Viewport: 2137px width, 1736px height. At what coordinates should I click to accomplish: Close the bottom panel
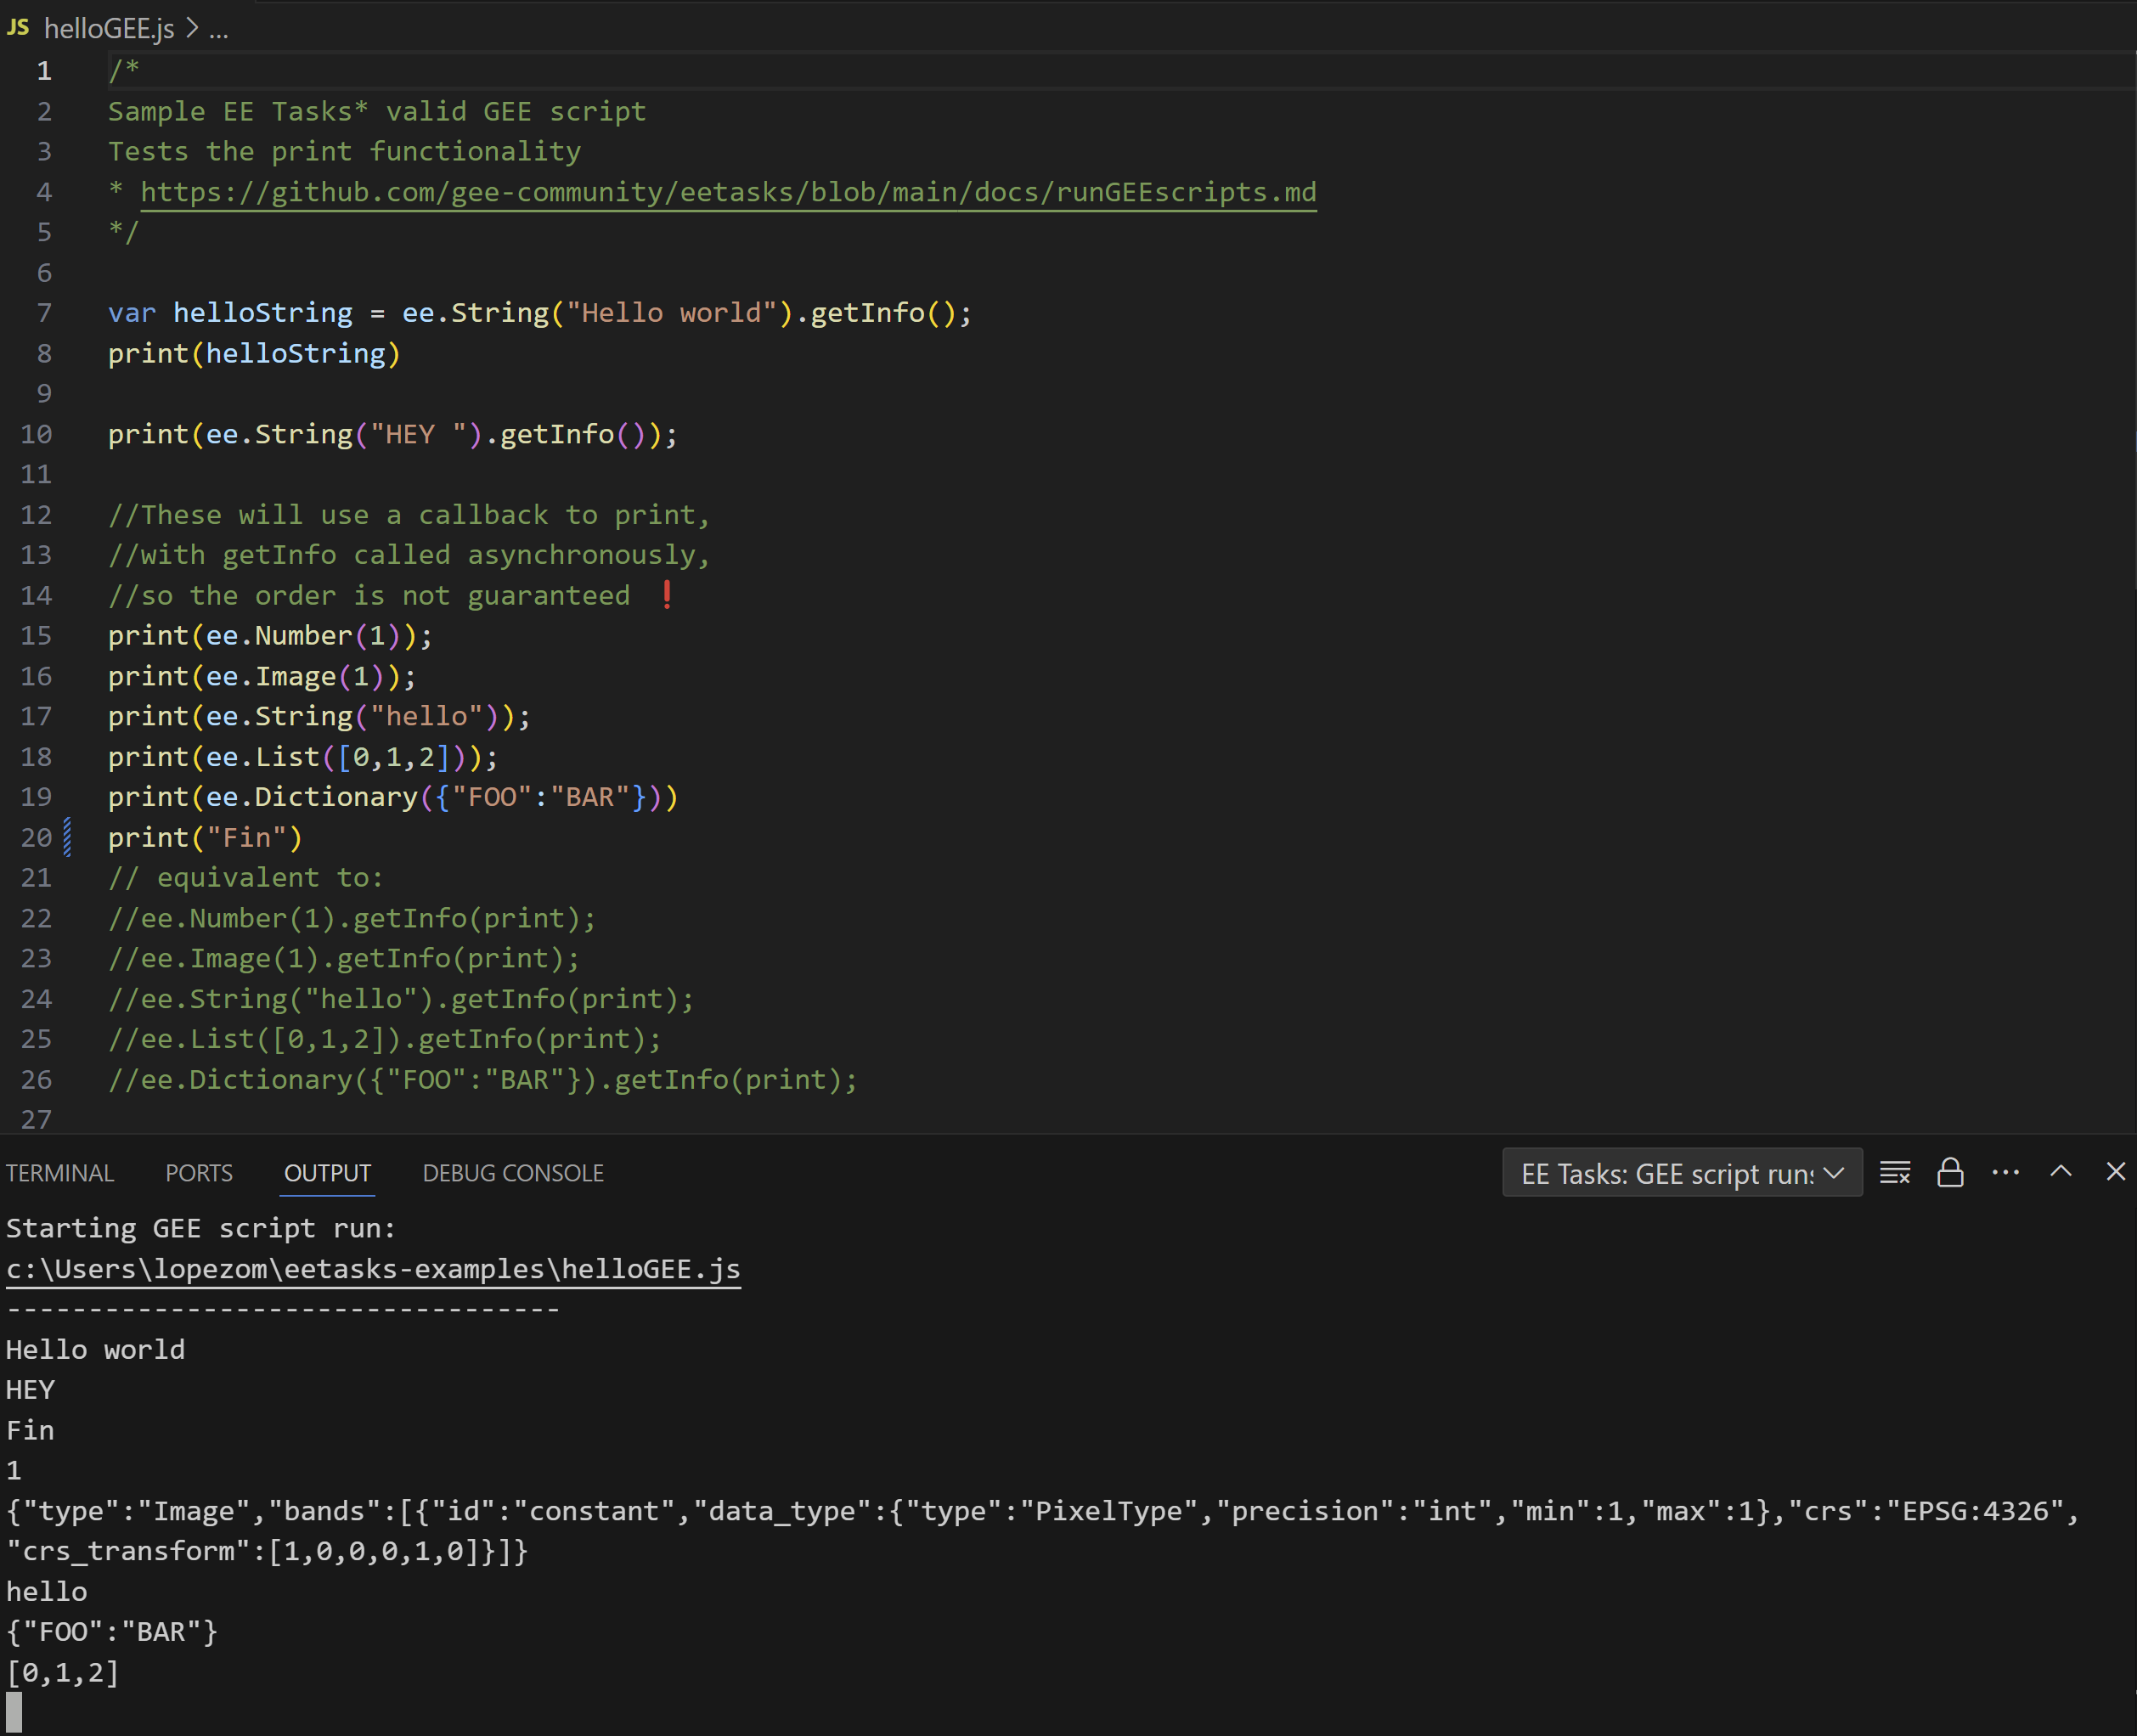point(2115,1172)
